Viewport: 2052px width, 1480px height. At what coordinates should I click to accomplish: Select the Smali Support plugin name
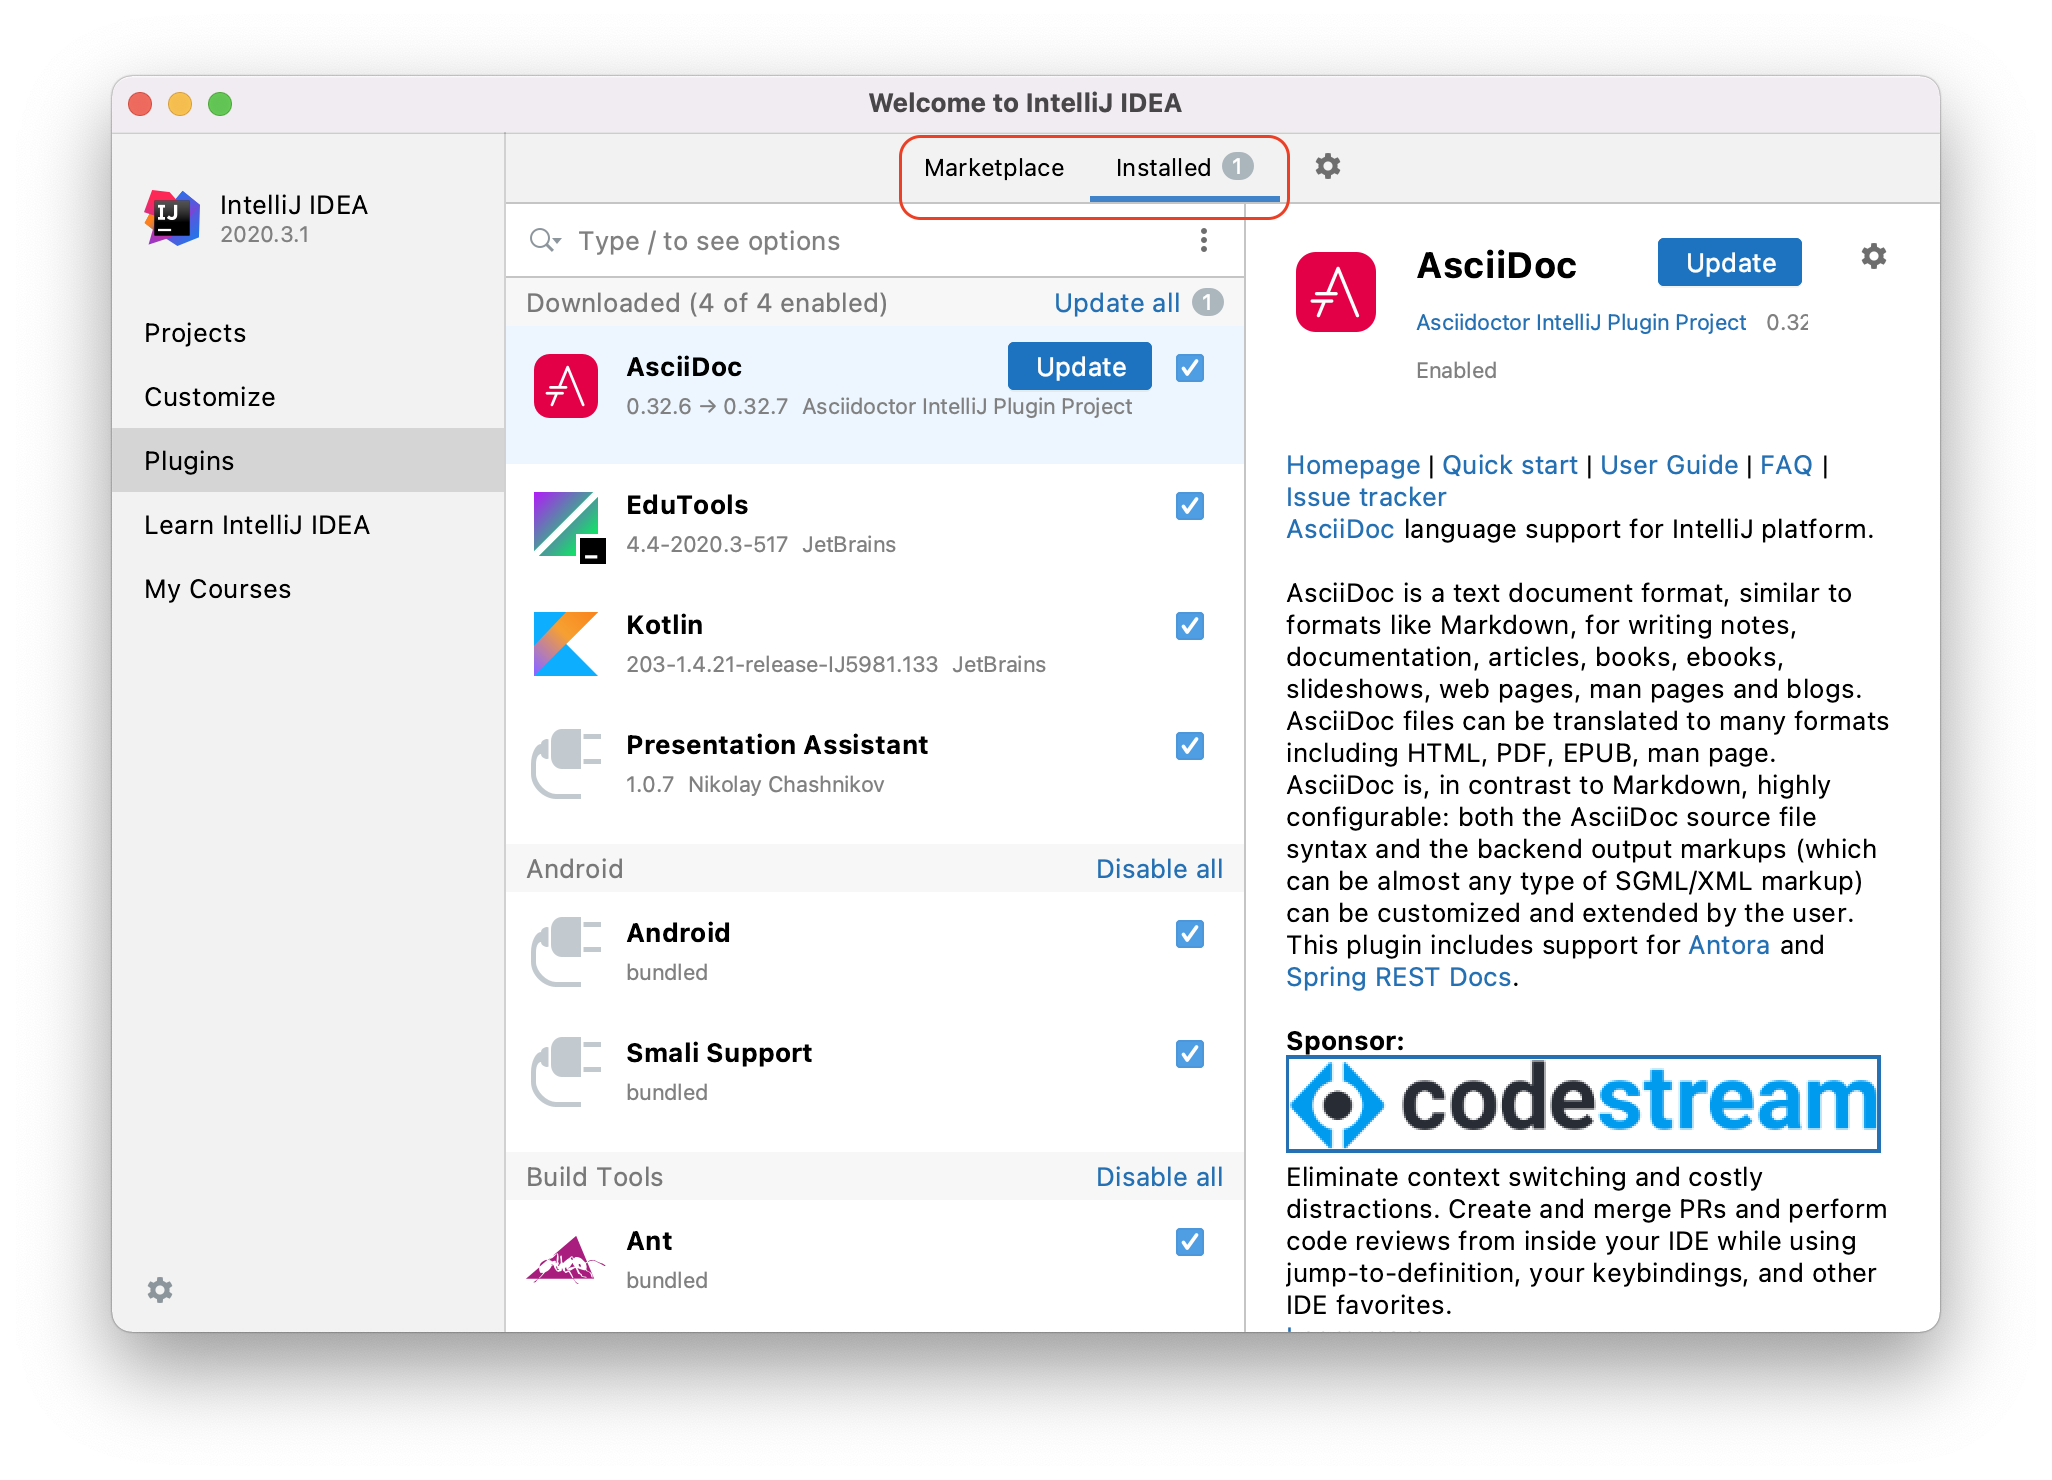tap(719, 1053)
